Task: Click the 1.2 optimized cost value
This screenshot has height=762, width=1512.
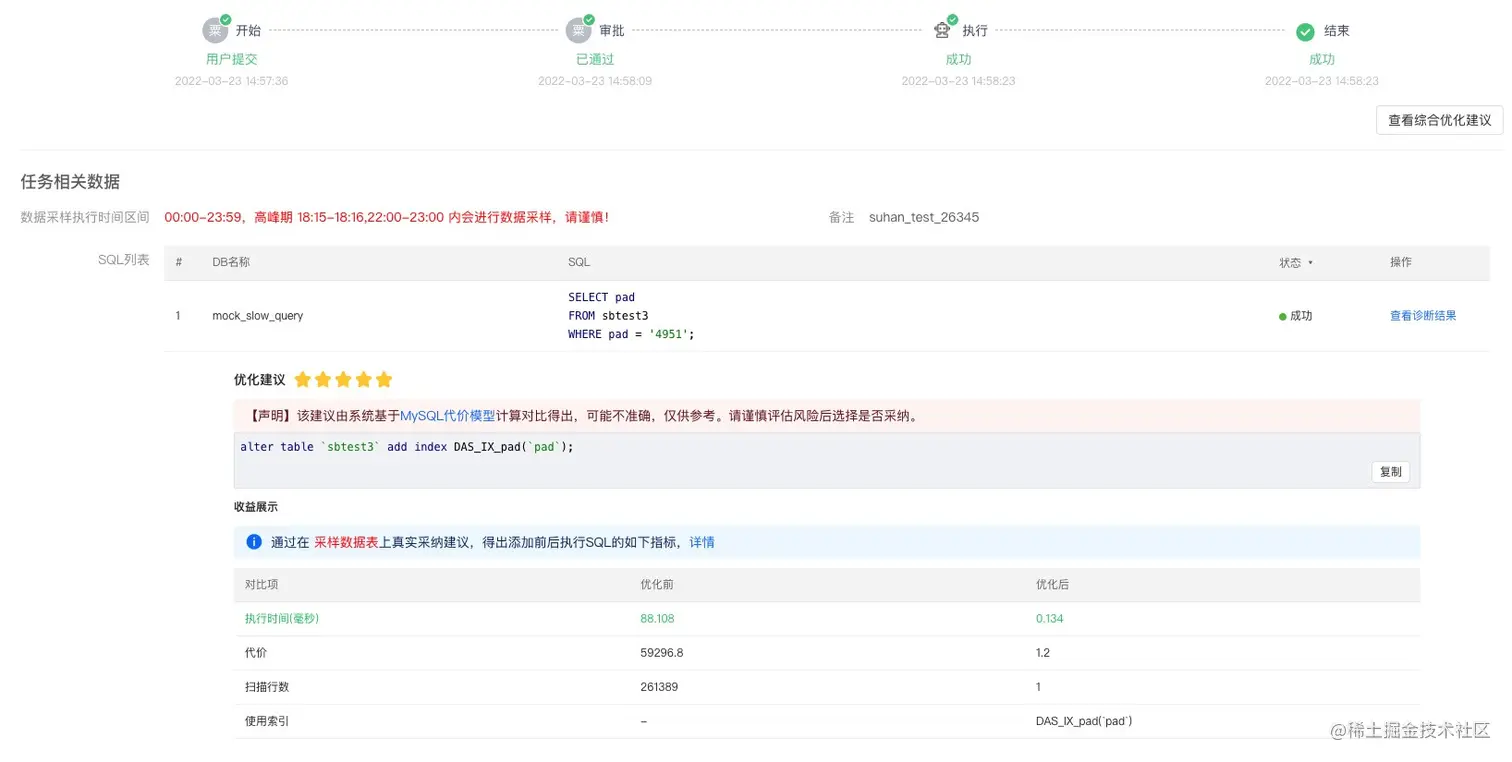Action: pos(1043,653)
